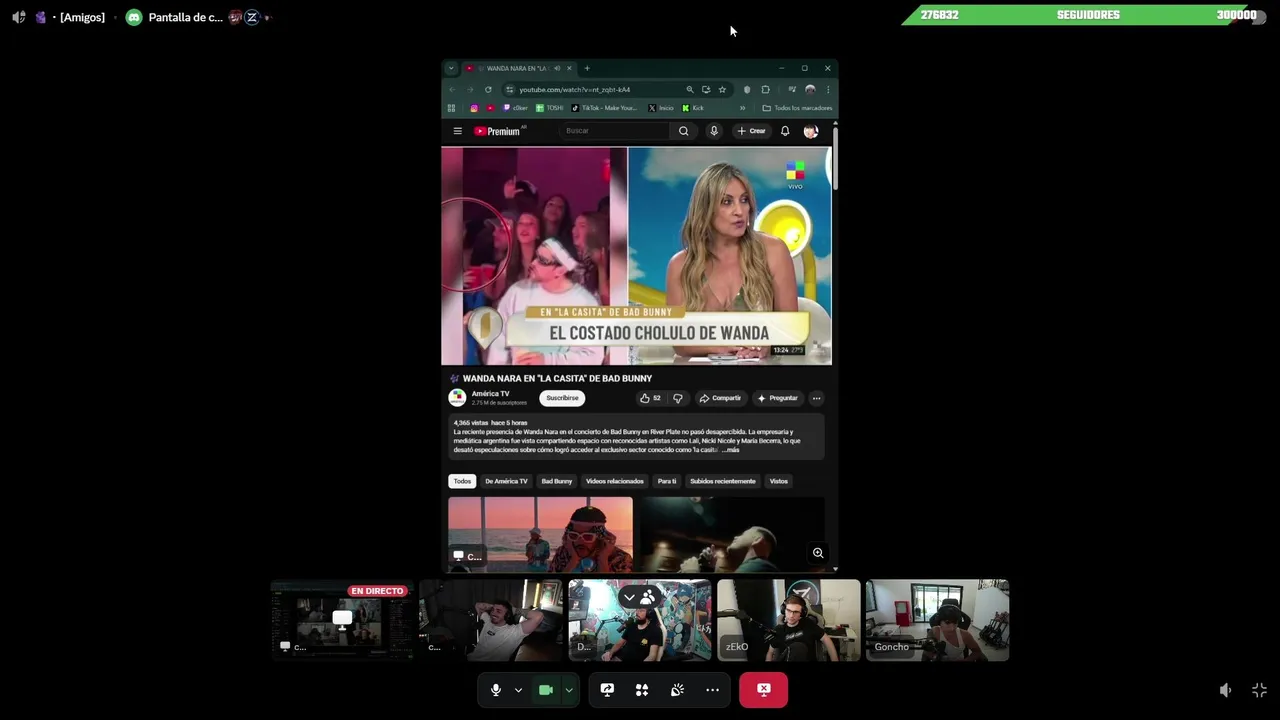This screenshot has height=720, width=1280.
Task: Click the YouTube Buscar search field
Action: 615,131
